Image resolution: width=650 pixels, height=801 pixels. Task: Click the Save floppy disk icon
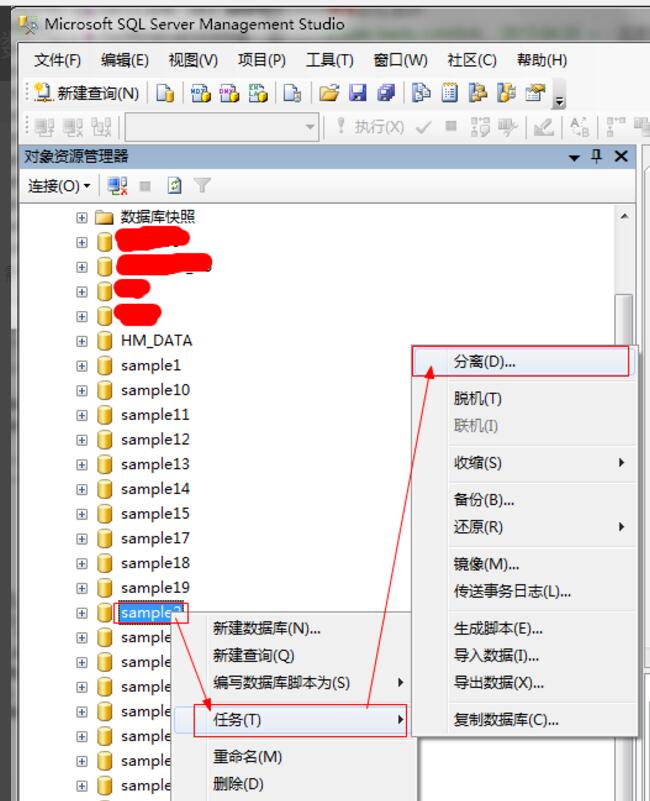(358, 93)
